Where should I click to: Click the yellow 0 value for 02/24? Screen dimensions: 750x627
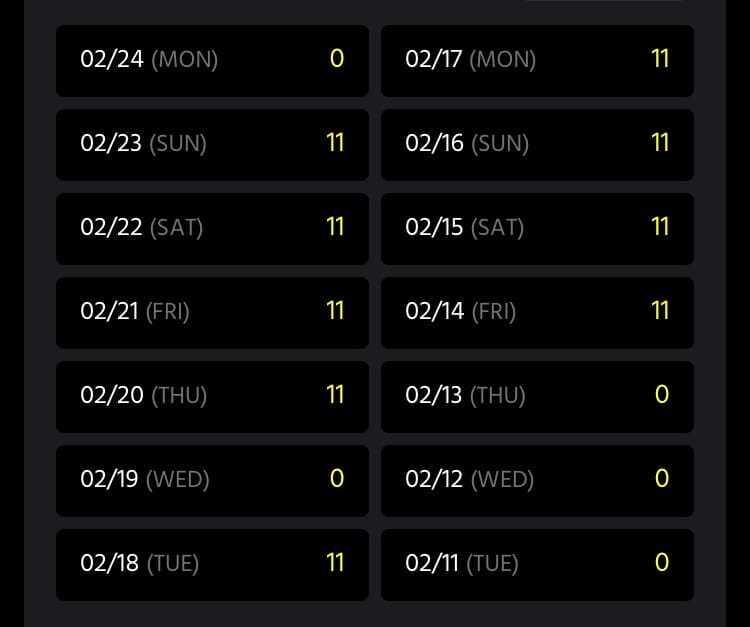coord(337,59)
